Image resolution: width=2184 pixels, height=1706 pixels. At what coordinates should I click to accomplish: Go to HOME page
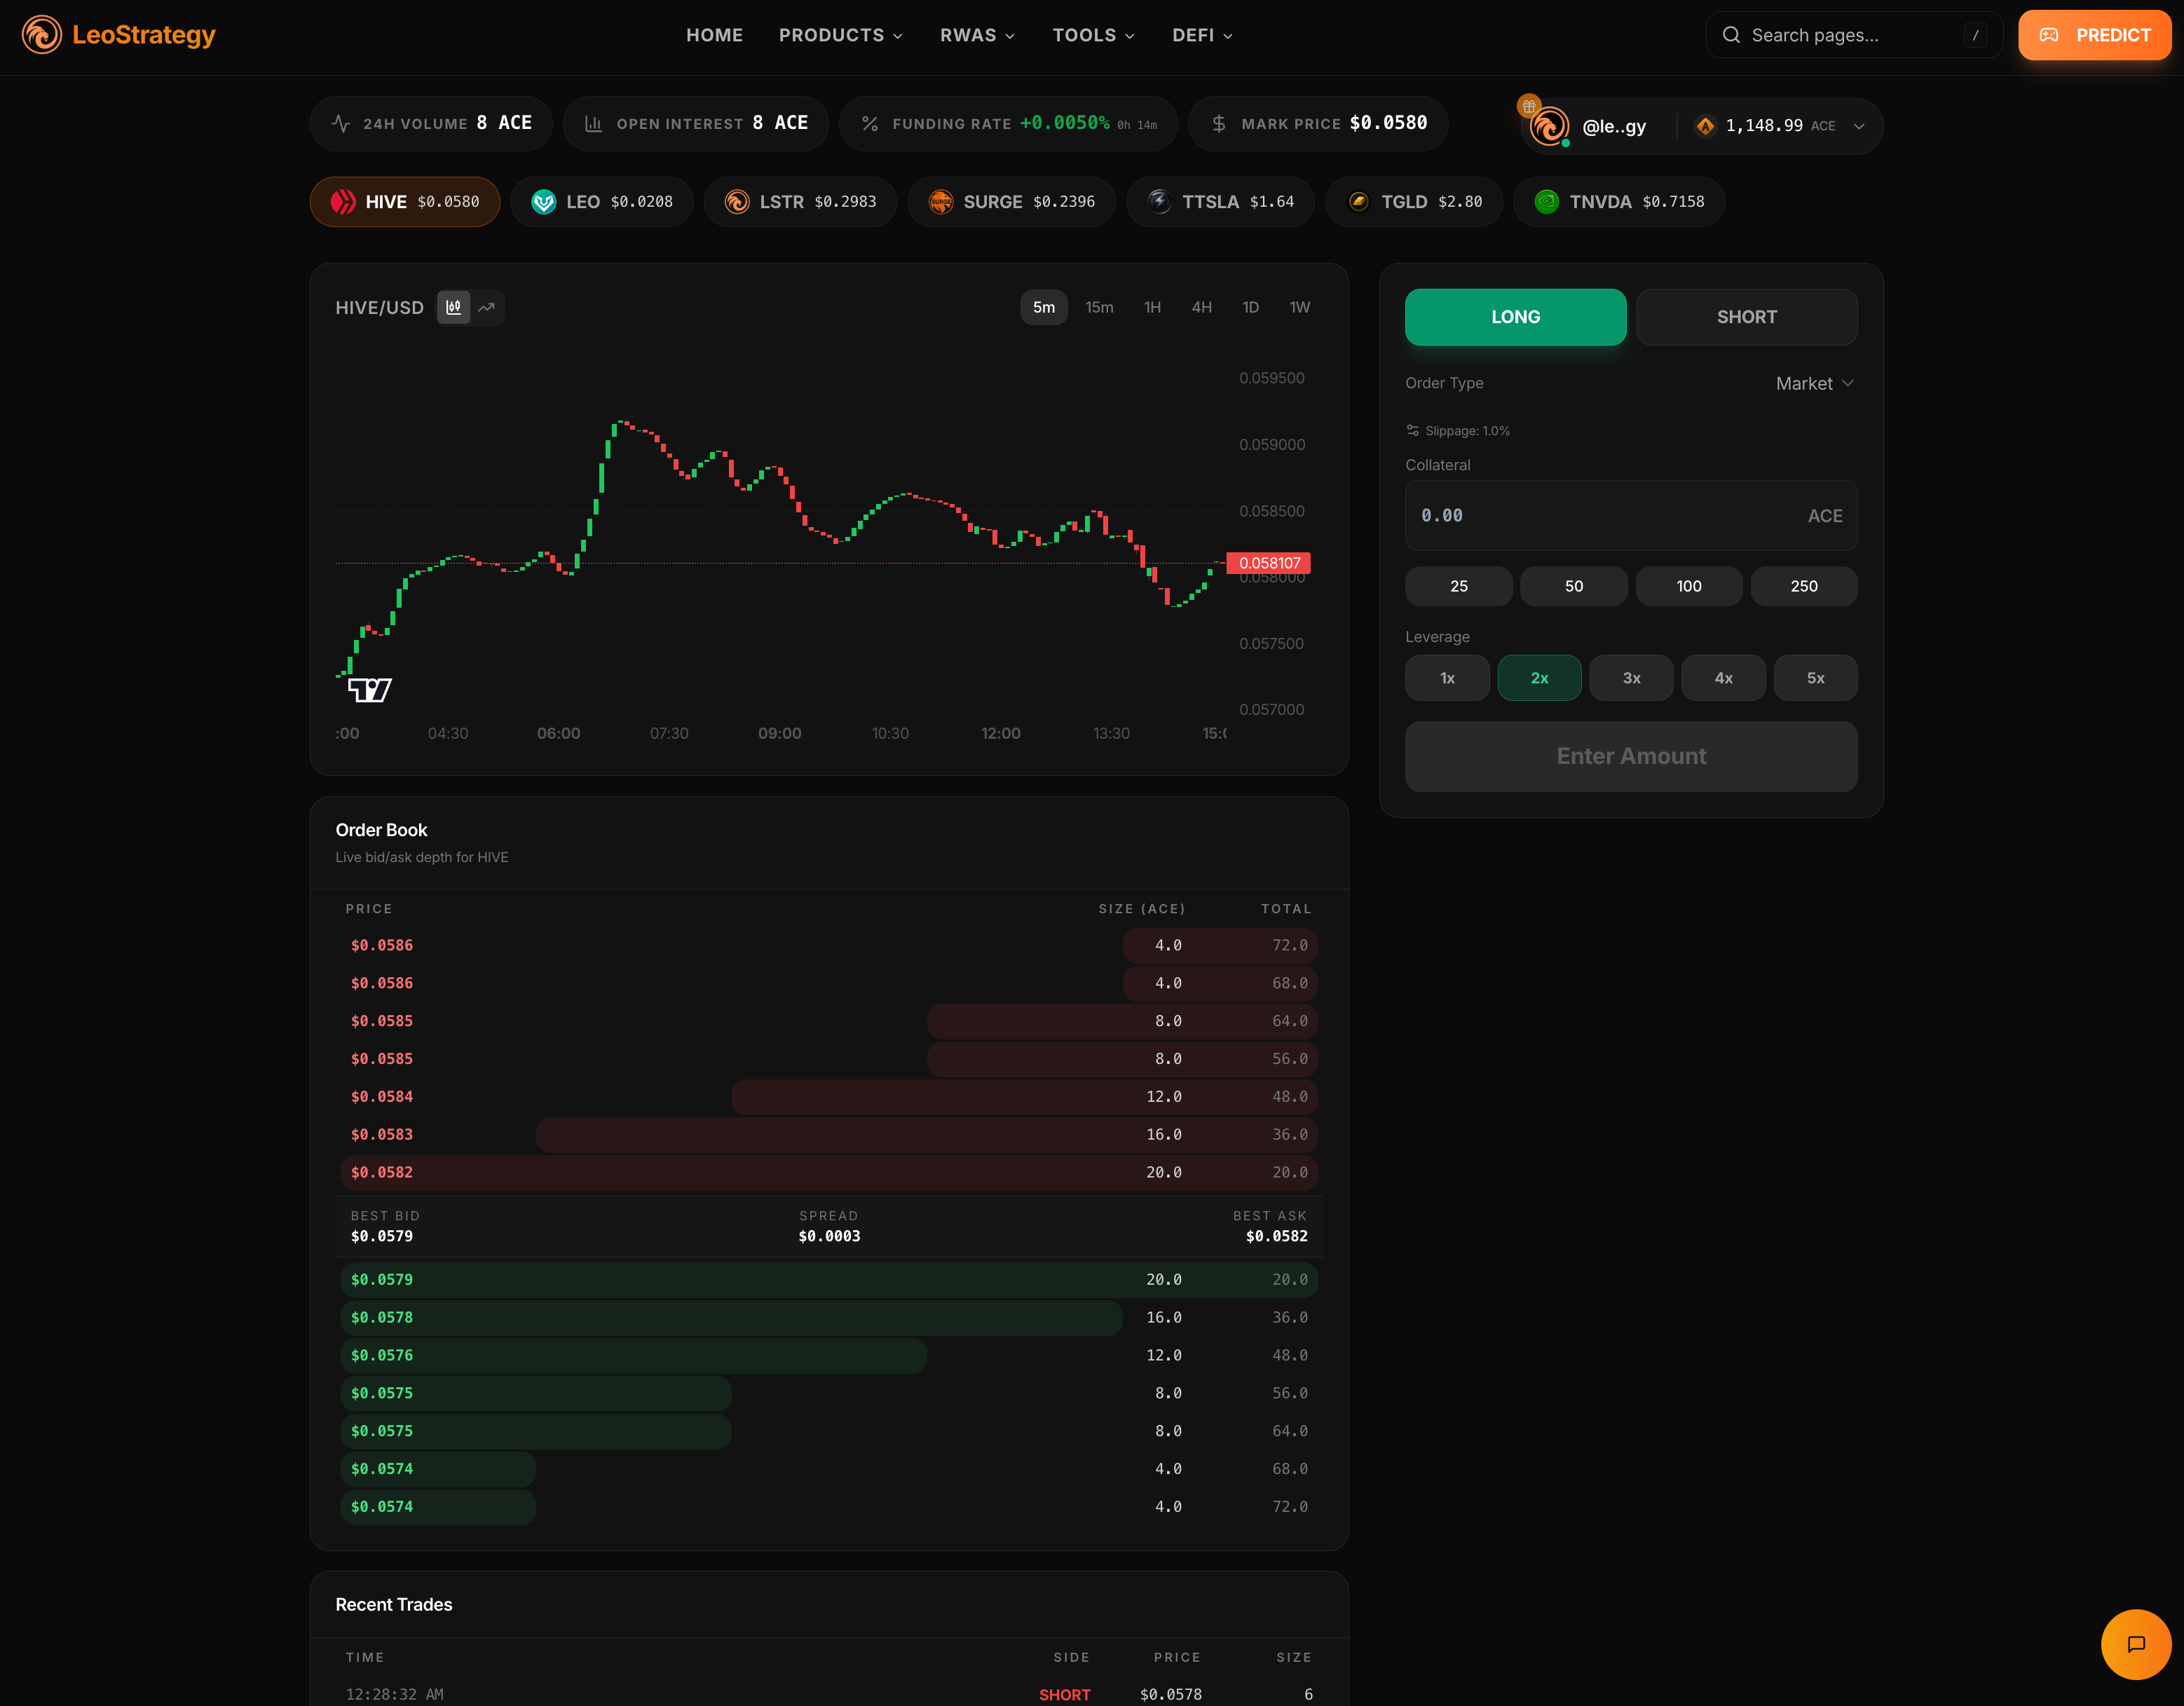click(x=714, y=35)
